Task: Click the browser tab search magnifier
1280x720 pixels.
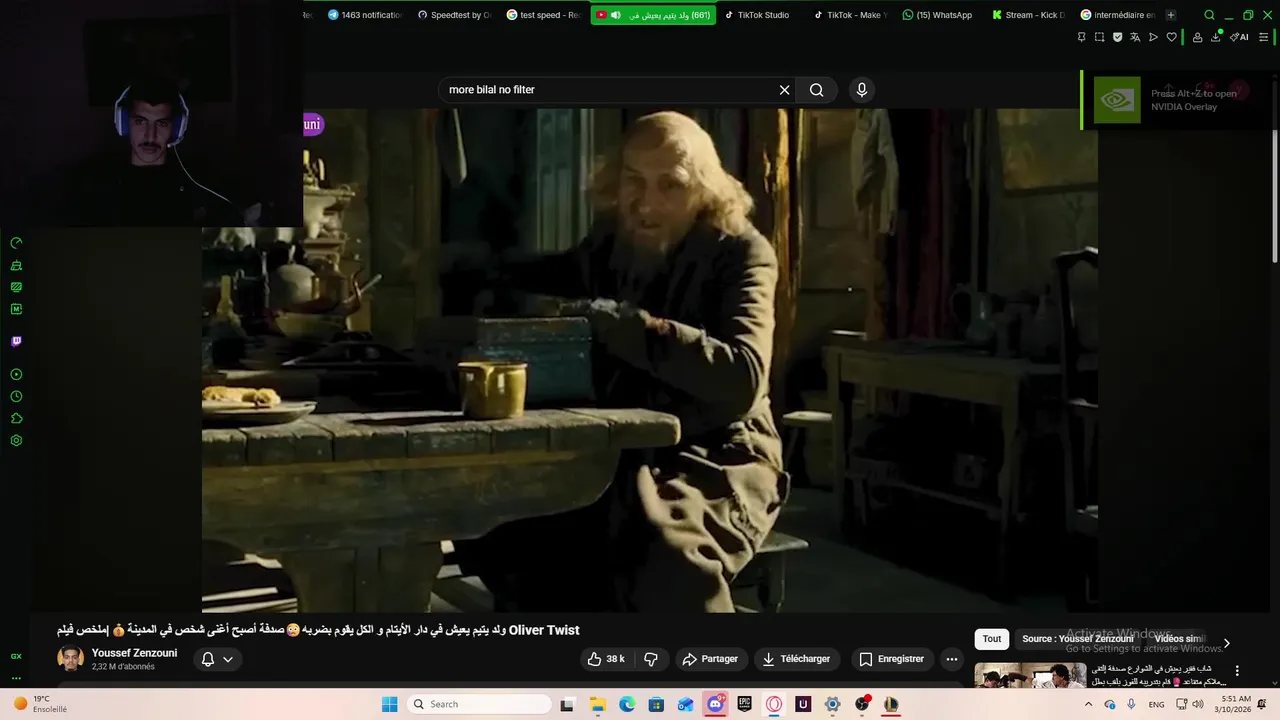Action: [x=1209, y=15]
